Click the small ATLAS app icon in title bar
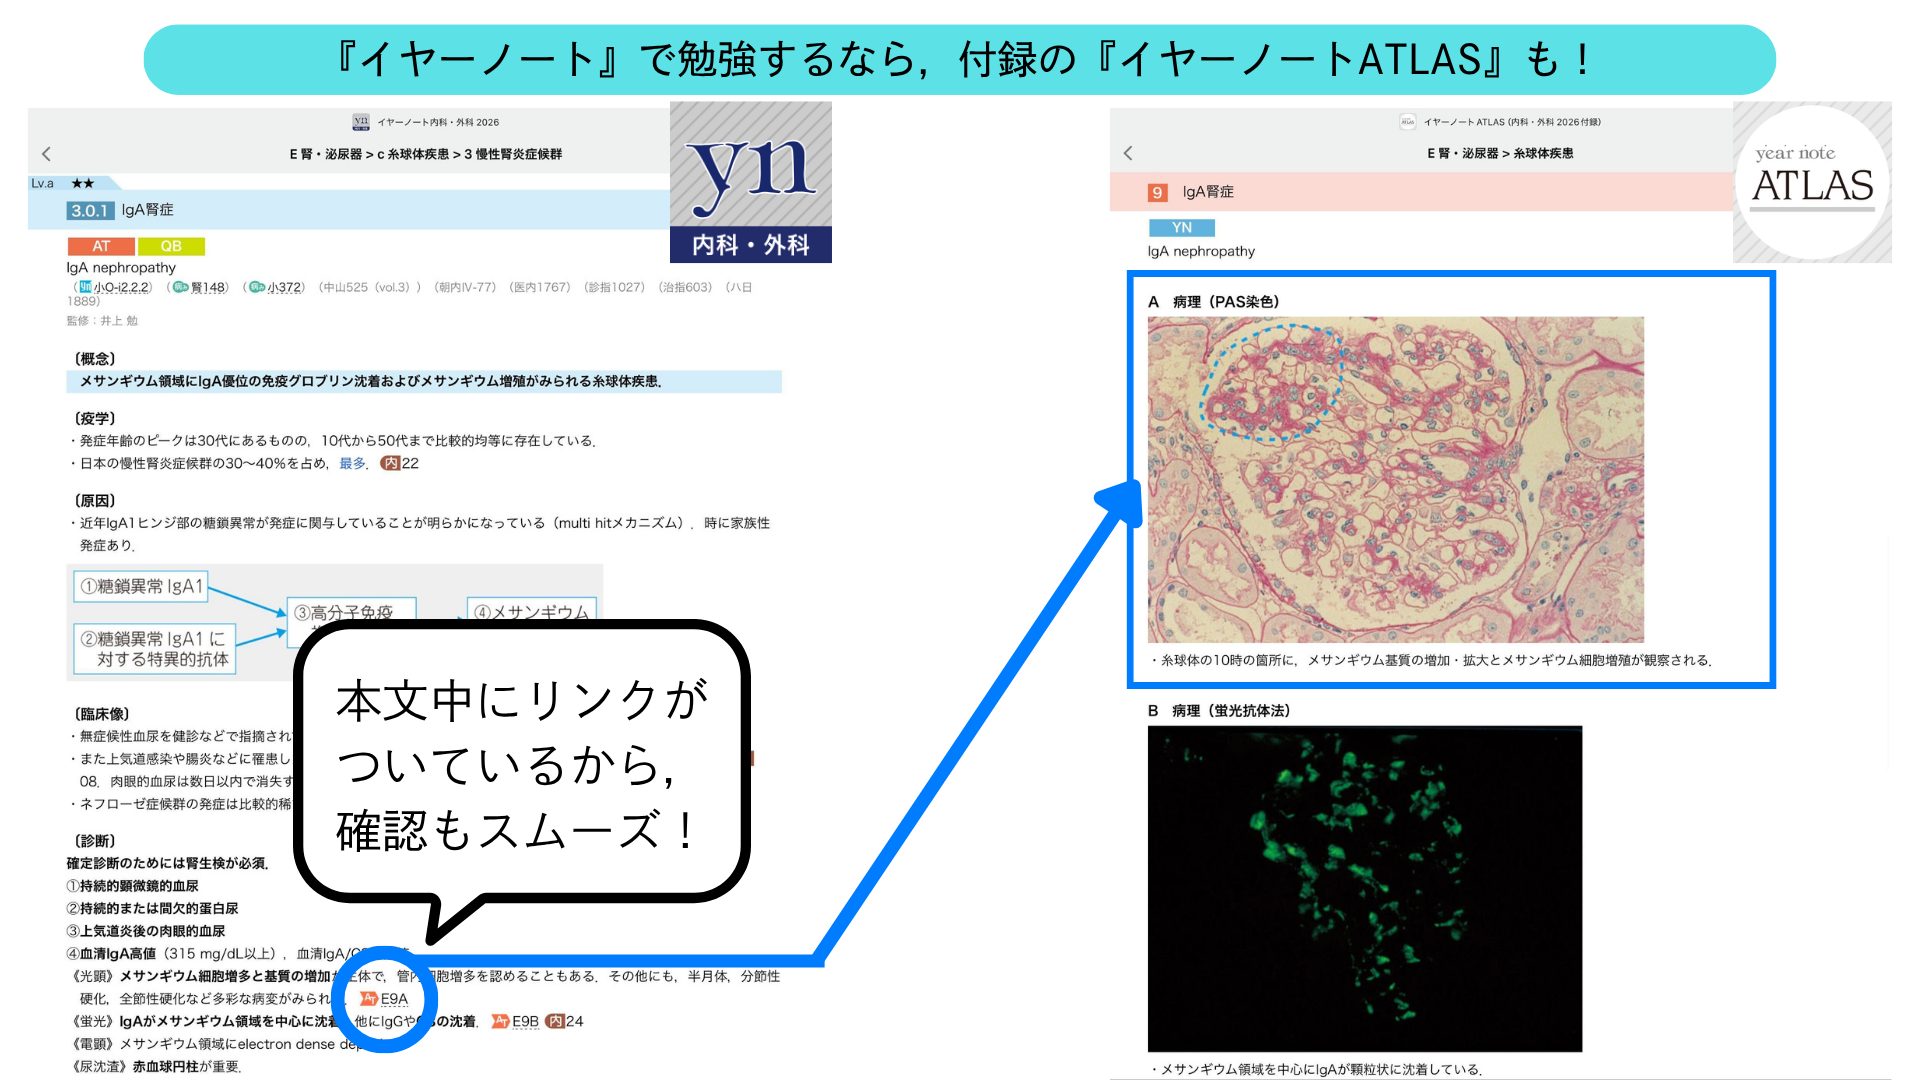The width and height of the screenshot is (1920, 1080). tap(1407, 122)
